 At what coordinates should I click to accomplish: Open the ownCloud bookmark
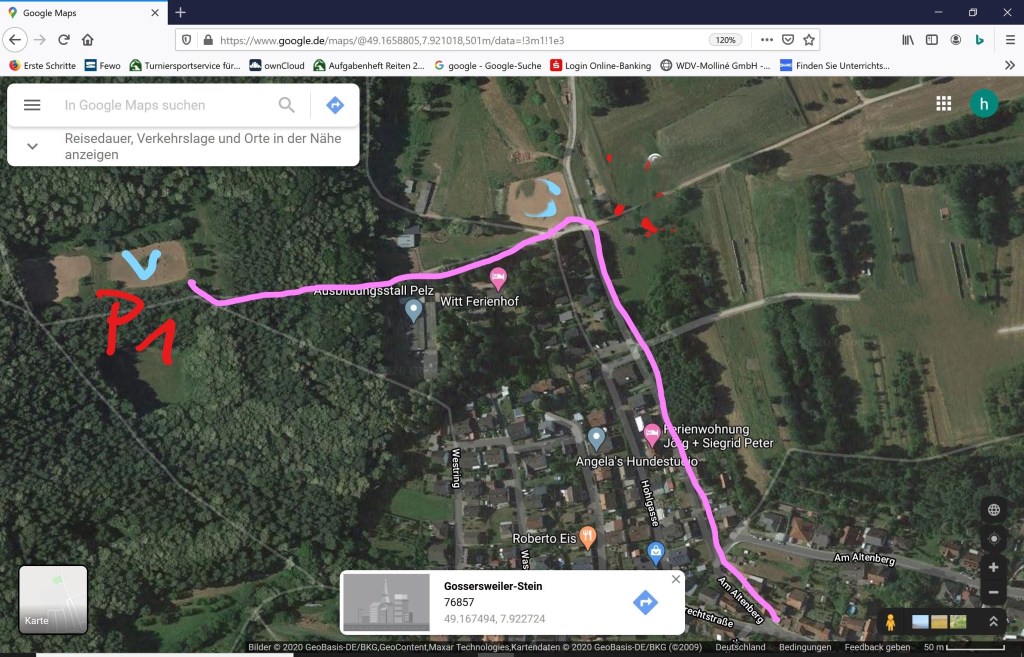[x=277, y=65]
